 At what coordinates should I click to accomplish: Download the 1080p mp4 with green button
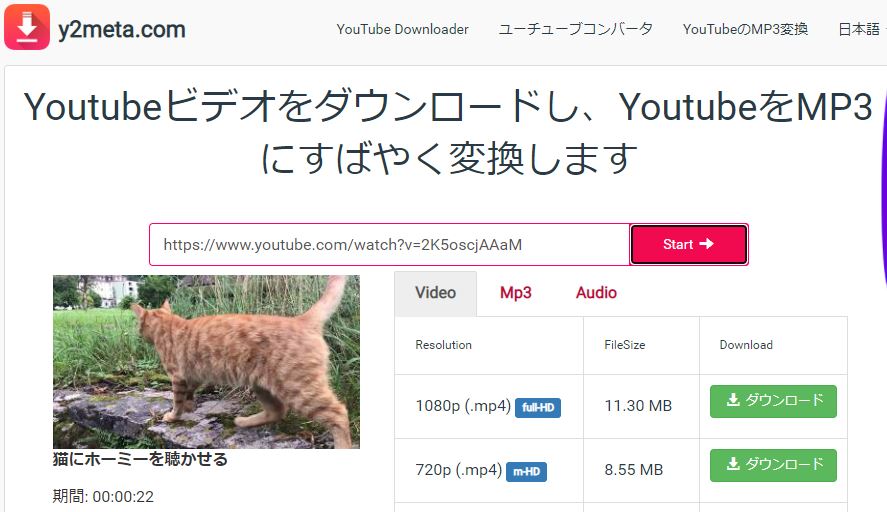(773, 401)
